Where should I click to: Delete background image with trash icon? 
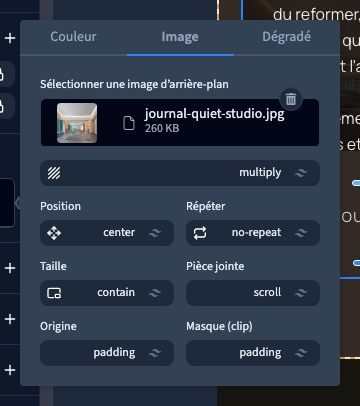pos(291,99)
